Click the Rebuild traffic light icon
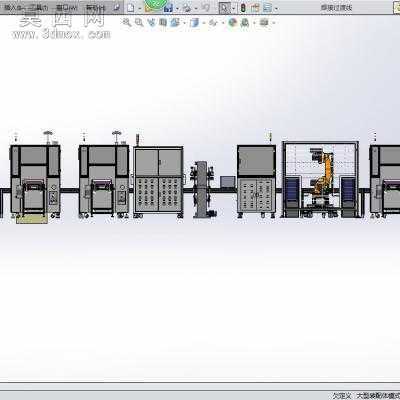This screenshot has width=400, height=400. [243, 8]
